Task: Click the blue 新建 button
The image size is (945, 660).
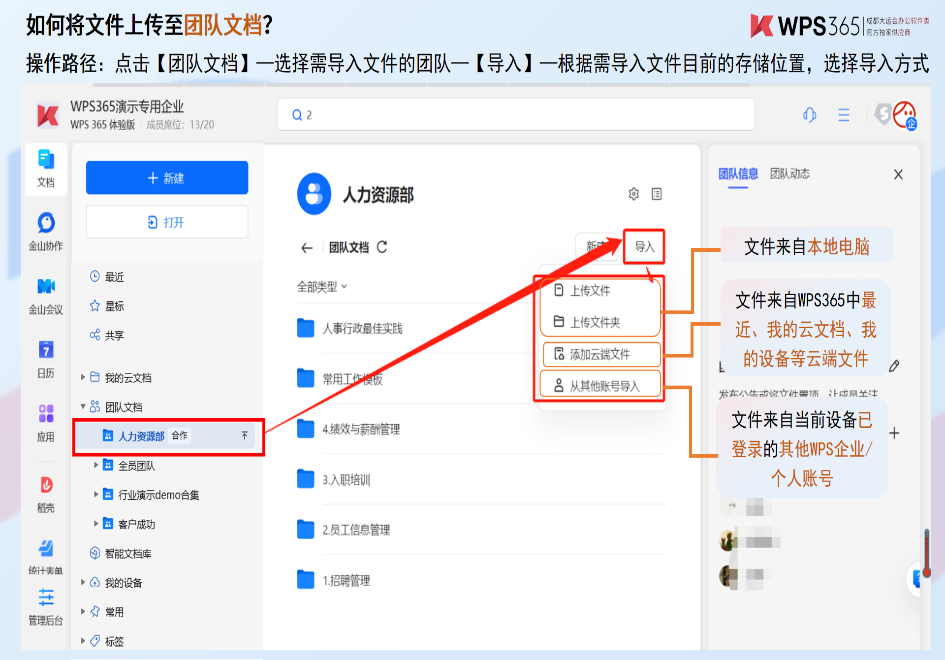Action: [166, 178]
